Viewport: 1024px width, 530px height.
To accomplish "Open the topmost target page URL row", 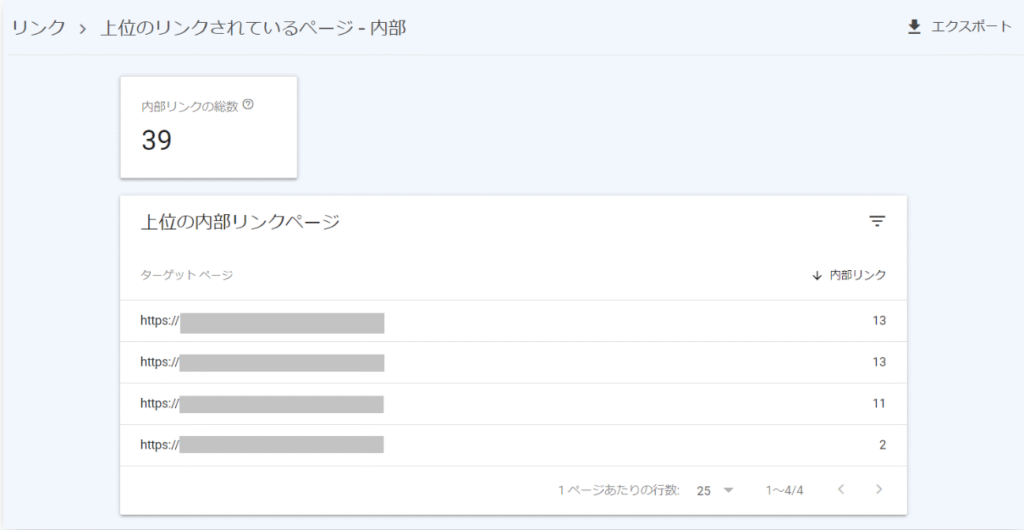I will click(x=262, y=321).
